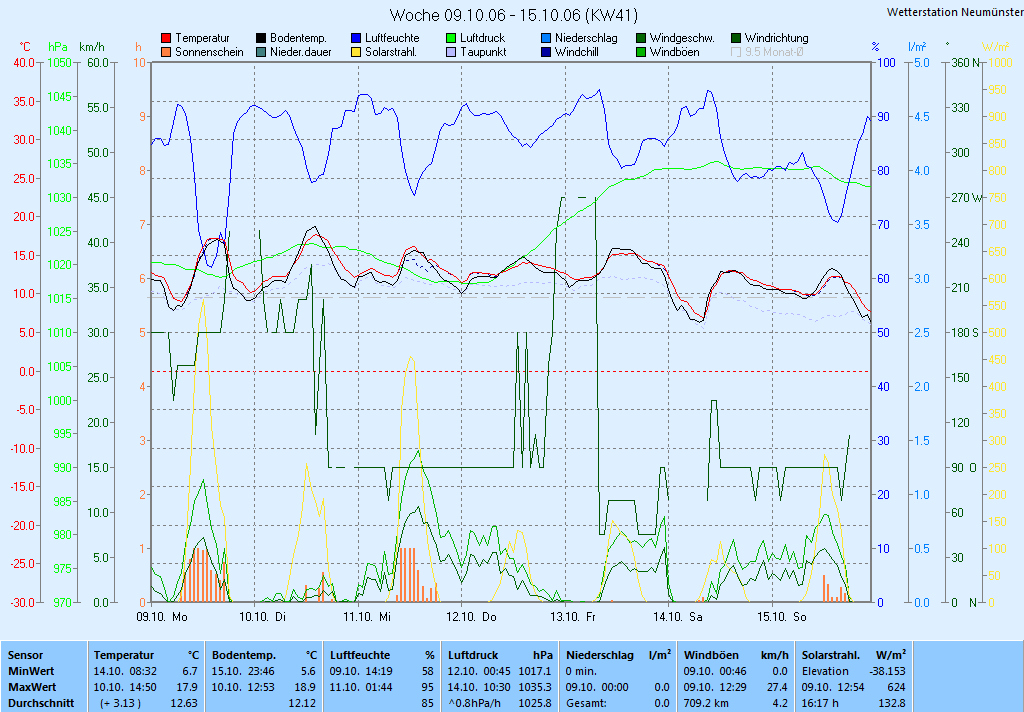Click the 11.10. 01:44 Luftfeuchte time
Image resolution: width=1024 pixels, height=712 pixels.
[361, 688]
